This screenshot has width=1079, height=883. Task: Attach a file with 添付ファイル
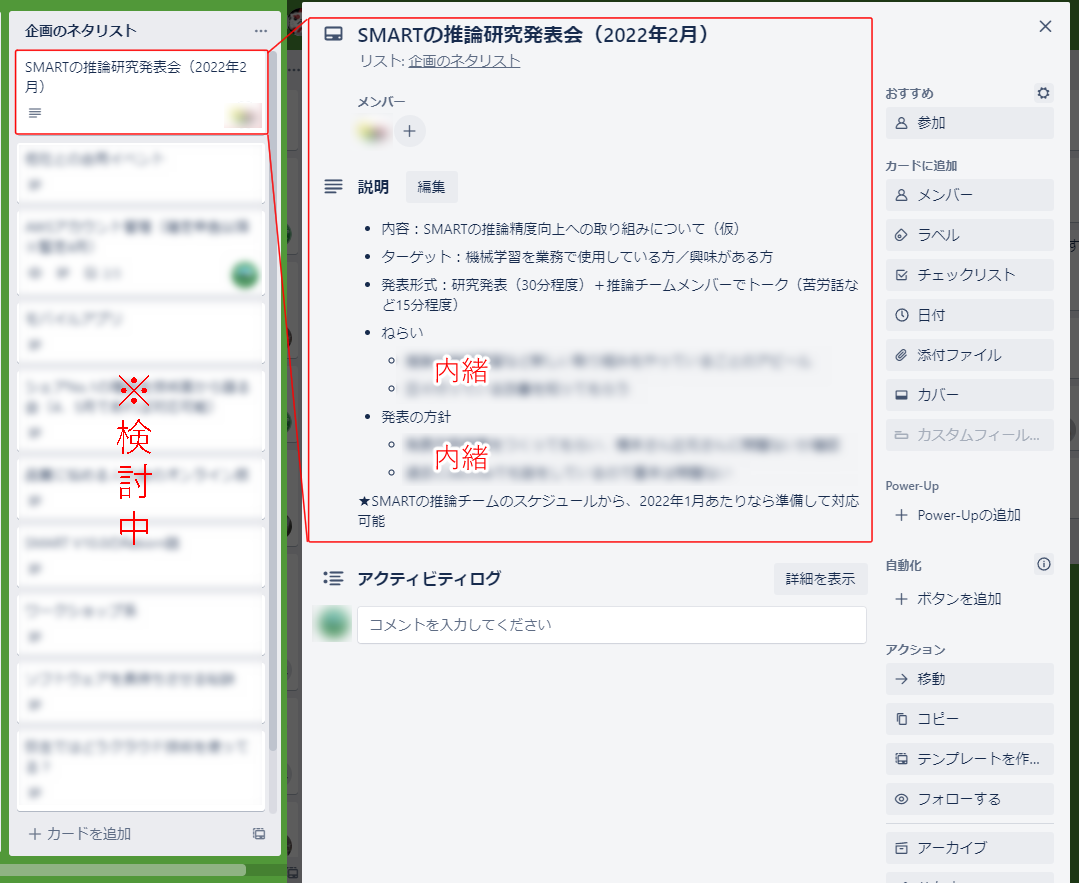(969, 355)
